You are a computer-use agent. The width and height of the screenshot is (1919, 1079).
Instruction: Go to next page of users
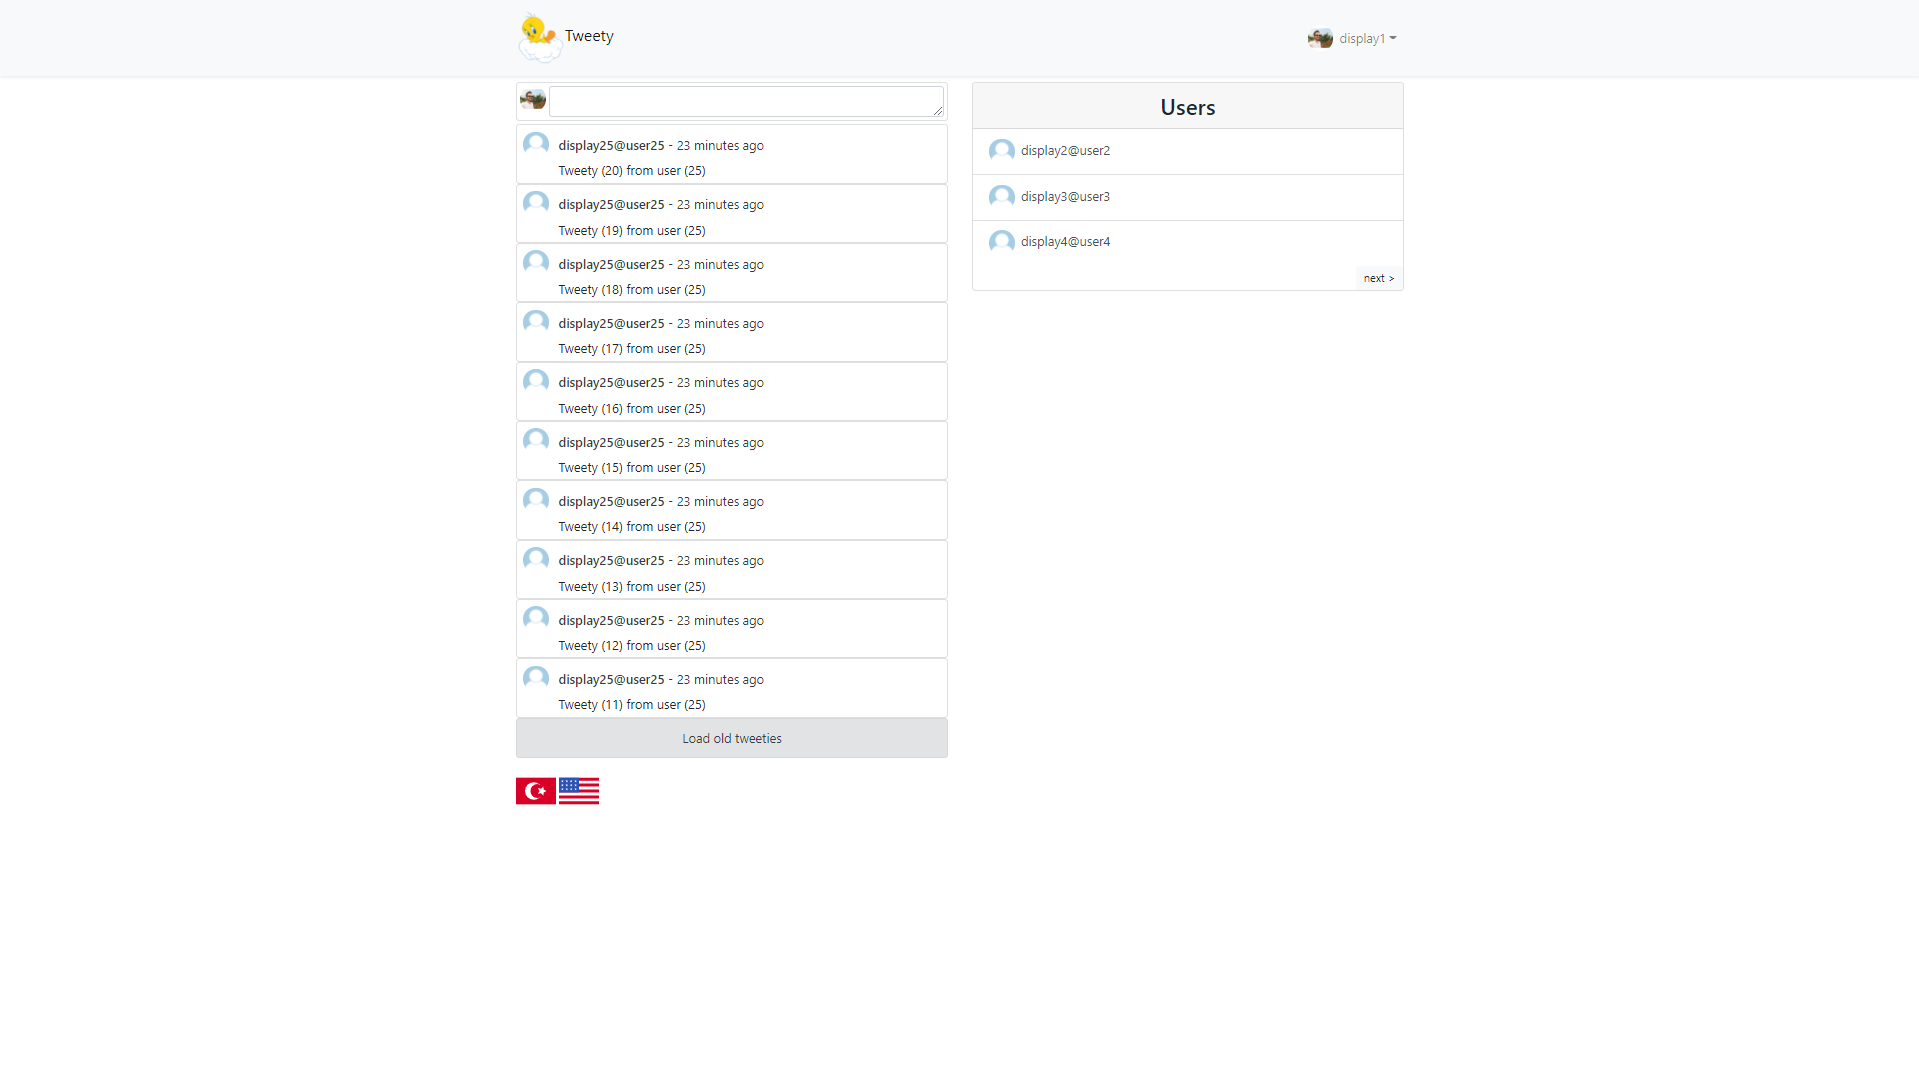pos(1378,278)
